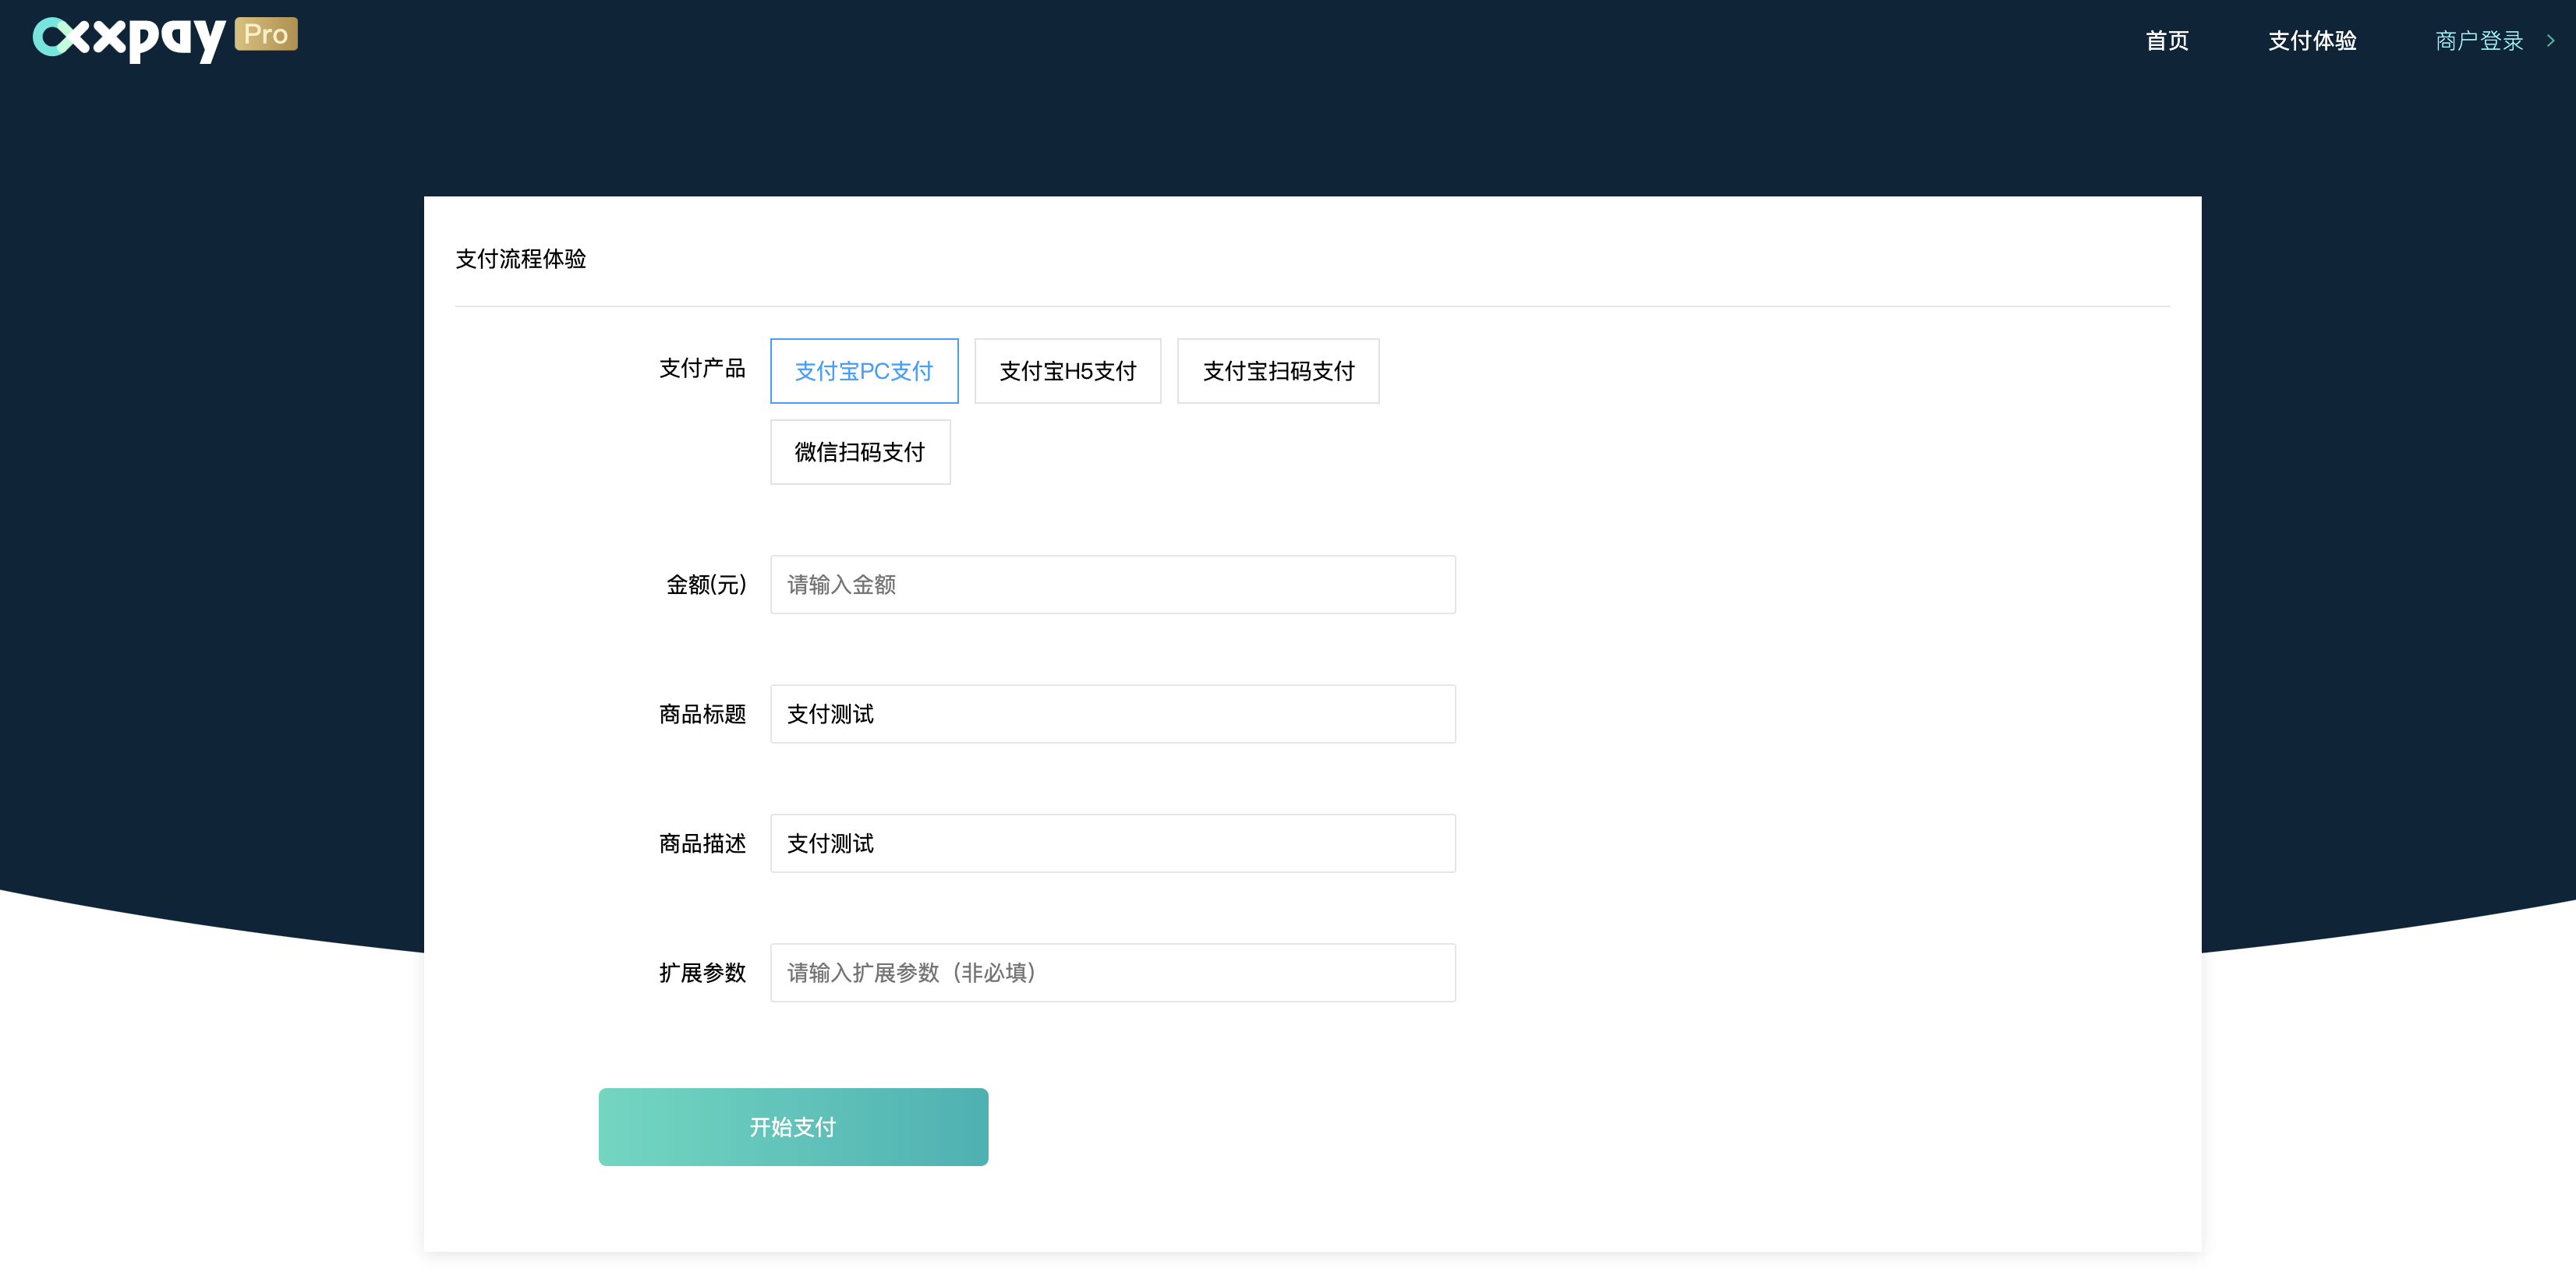Click the 支付流程体验 heading
Screen dimensions: 2576x1283
point(521,259)
